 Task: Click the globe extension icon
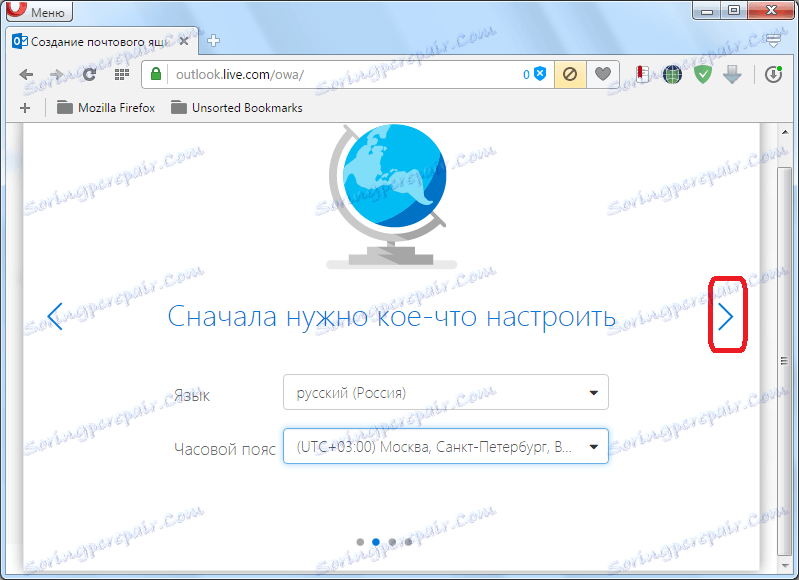(673, 75)
